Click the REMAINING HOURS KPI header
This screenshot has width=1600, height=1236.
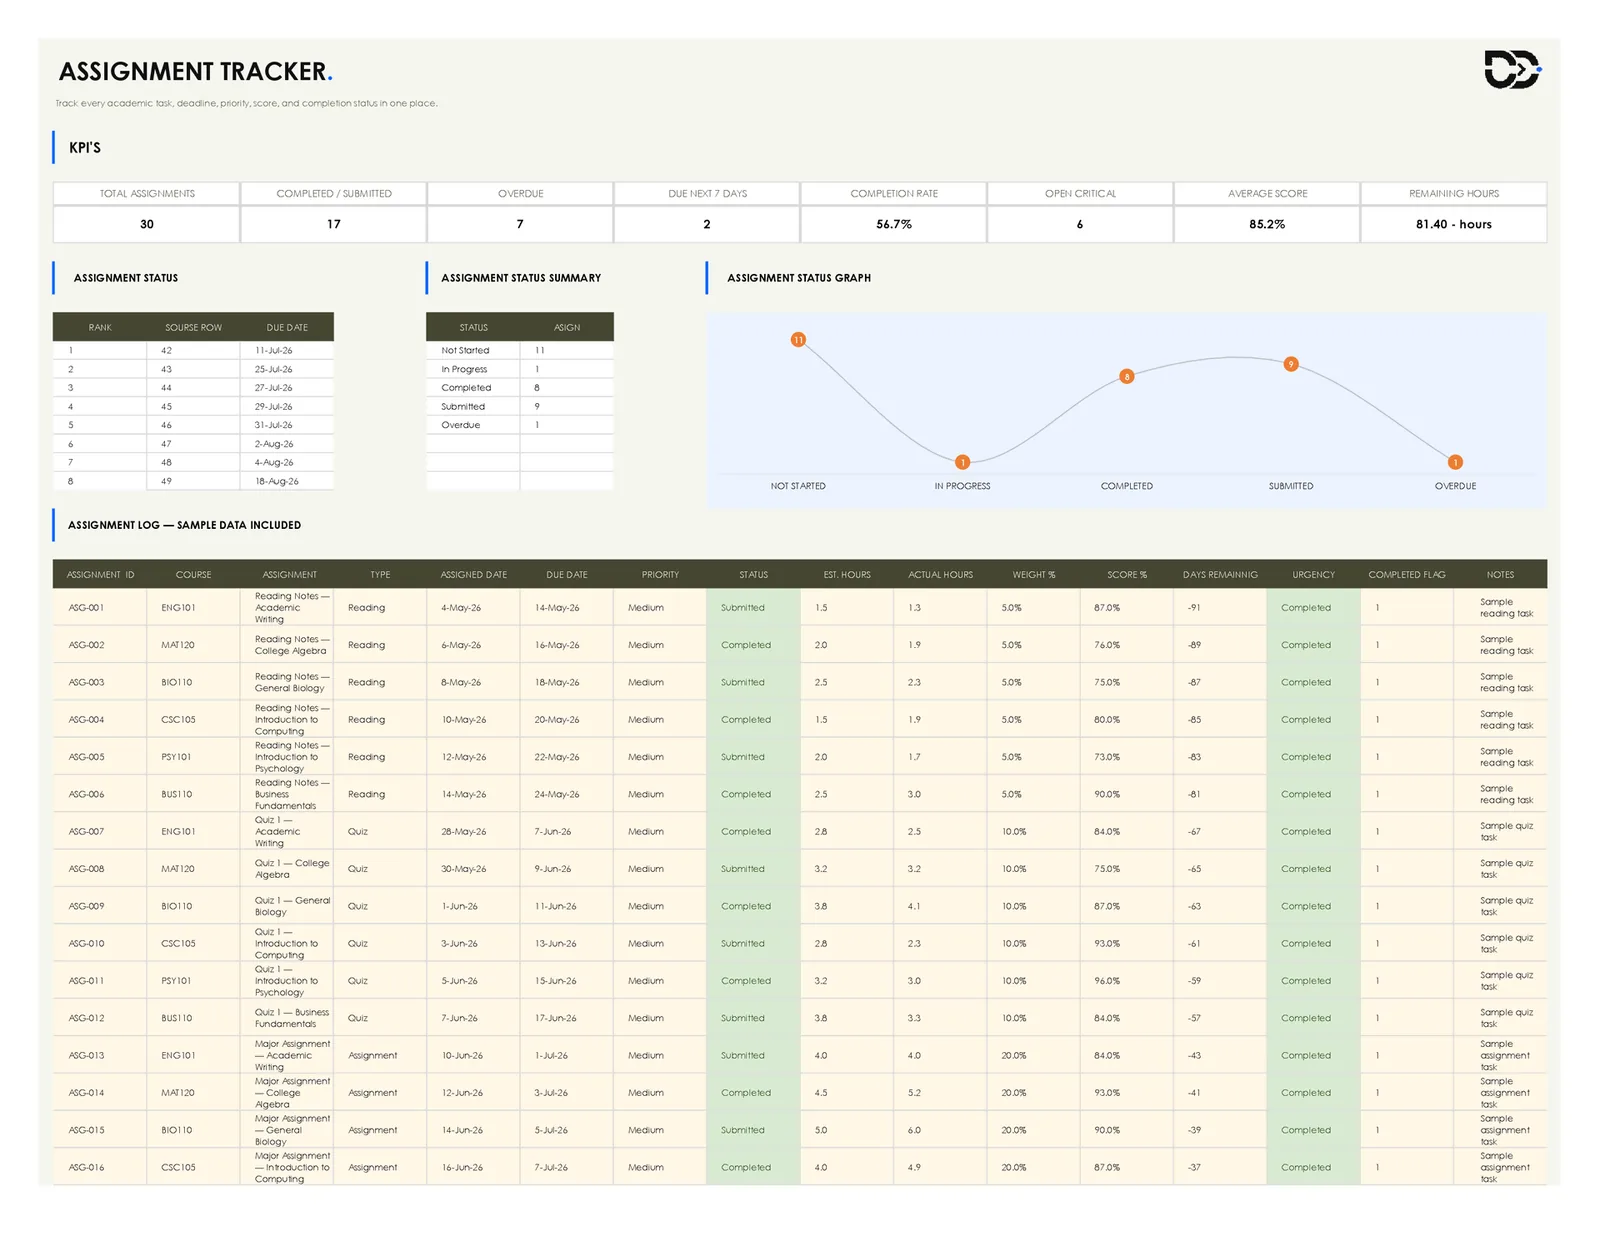(1454, 194)
